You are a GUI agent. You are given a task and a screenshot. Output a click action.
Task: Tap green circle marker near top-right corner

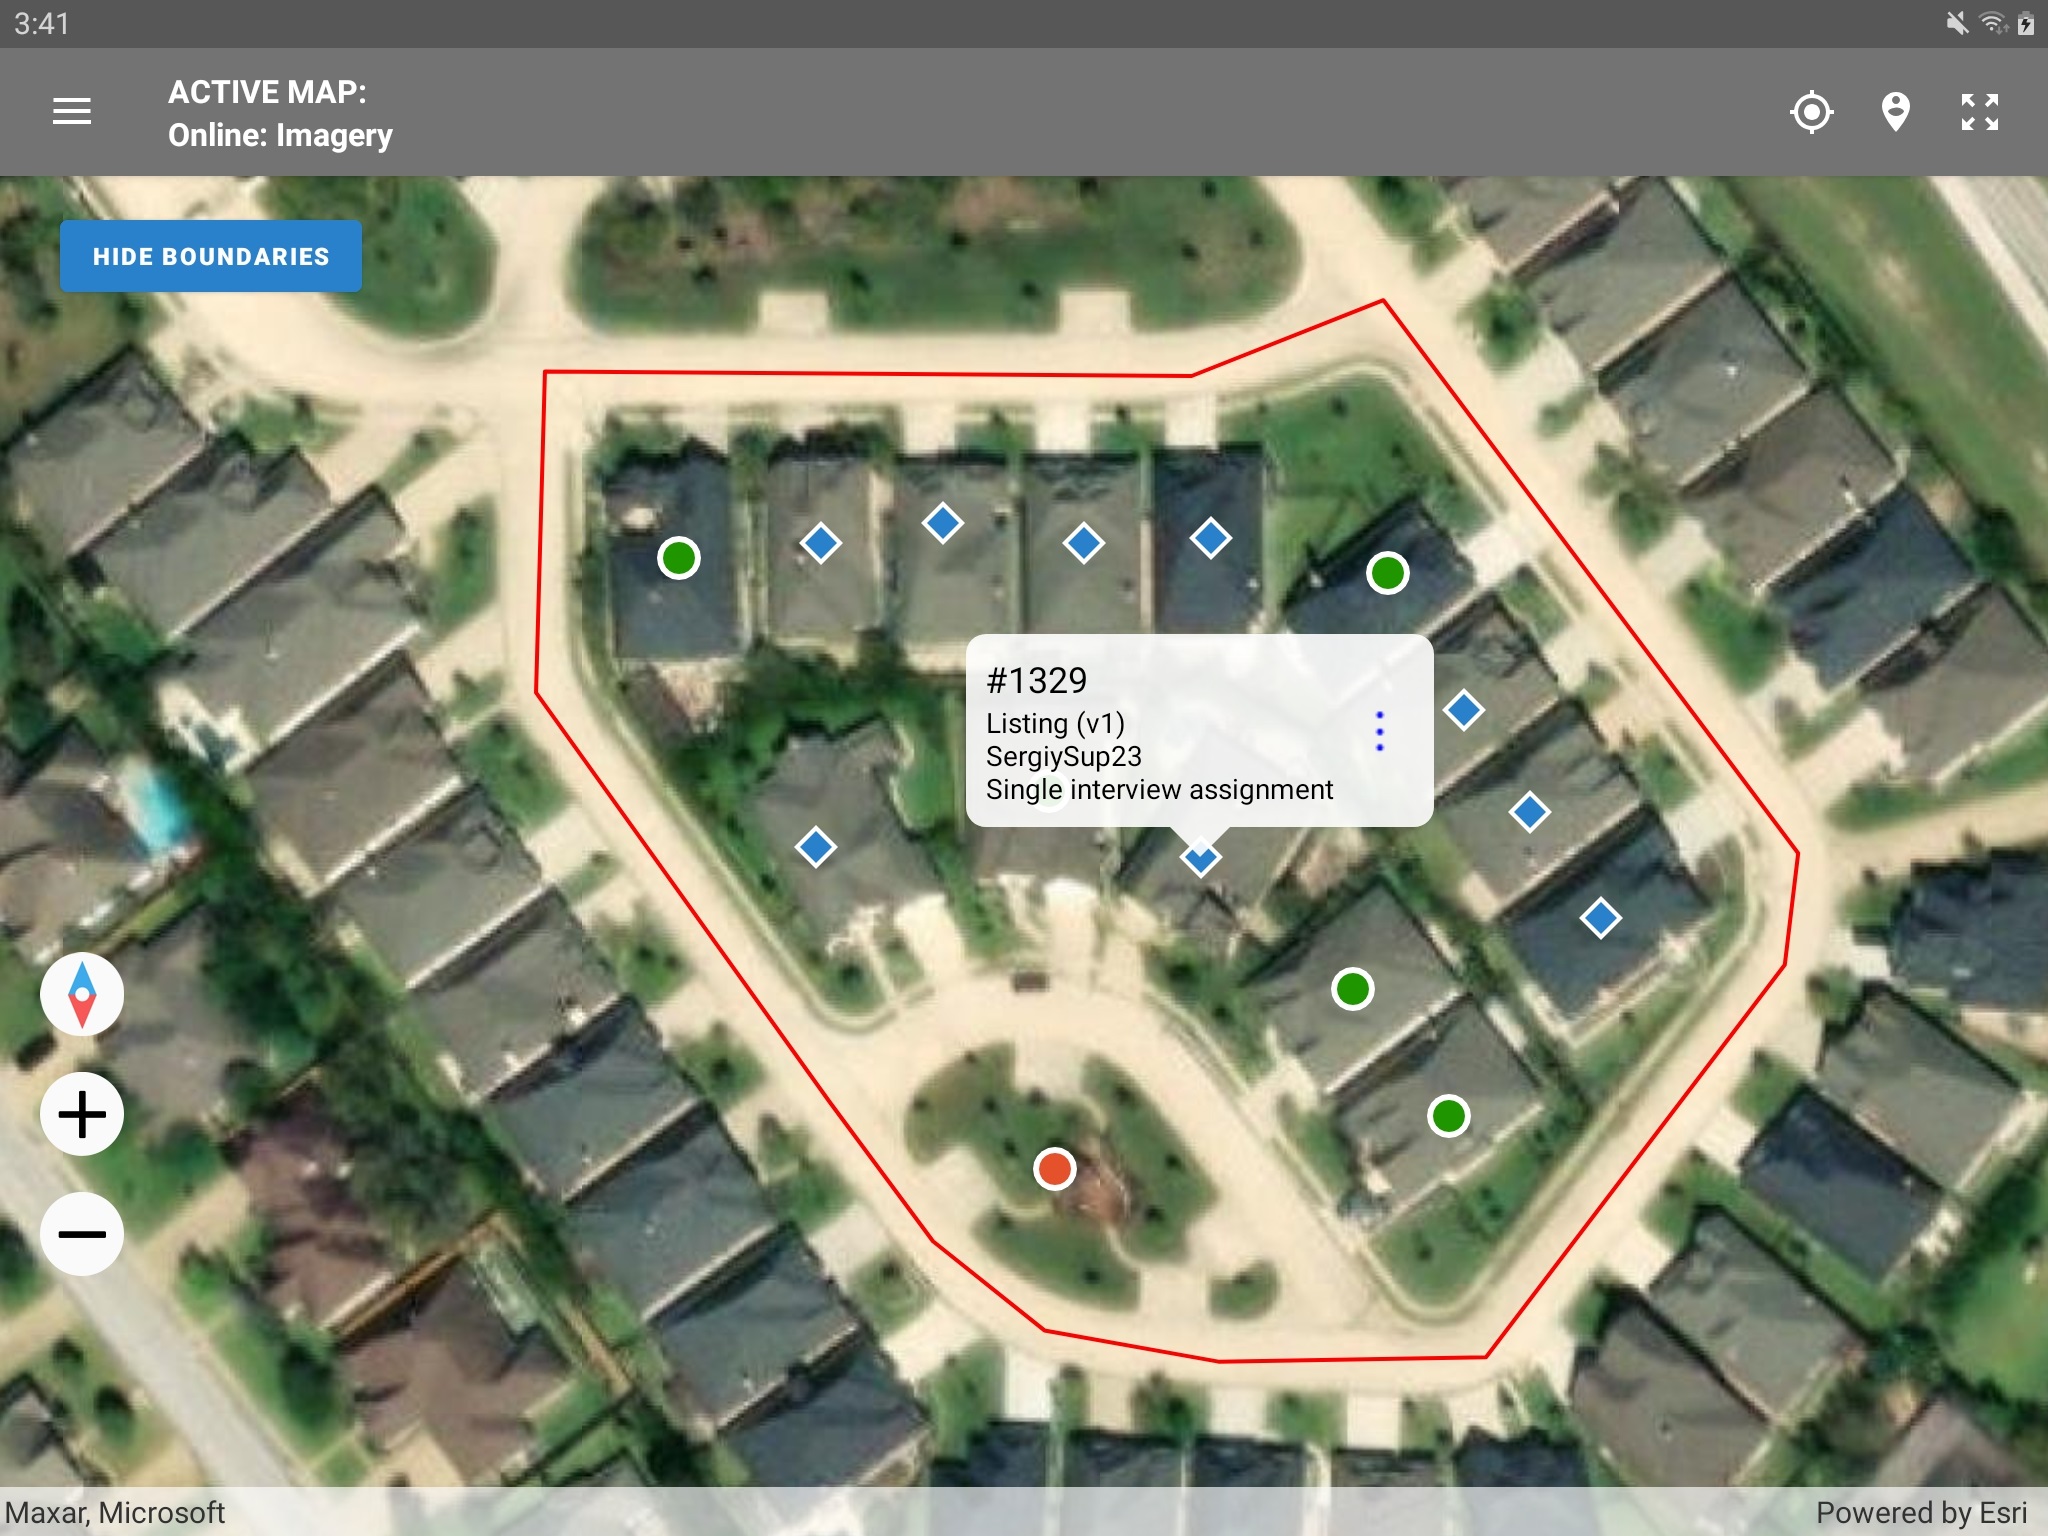[x=1387, y=573]
